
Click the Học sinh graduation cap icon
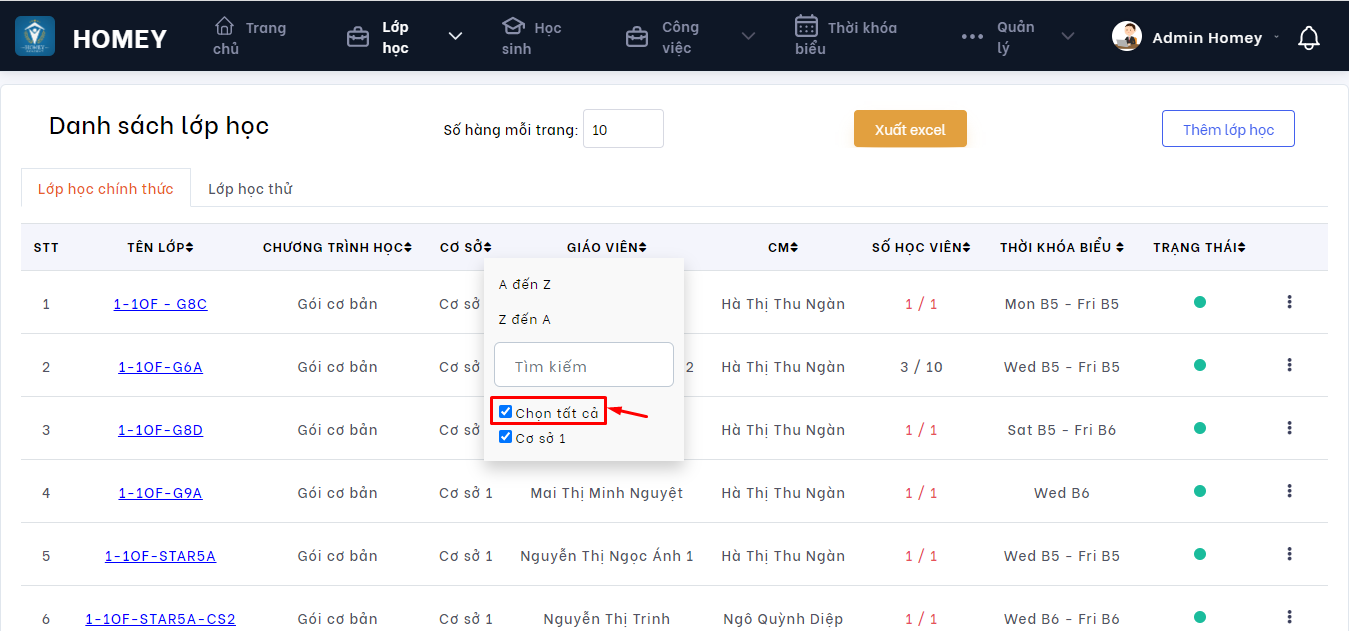coord(514,26)
